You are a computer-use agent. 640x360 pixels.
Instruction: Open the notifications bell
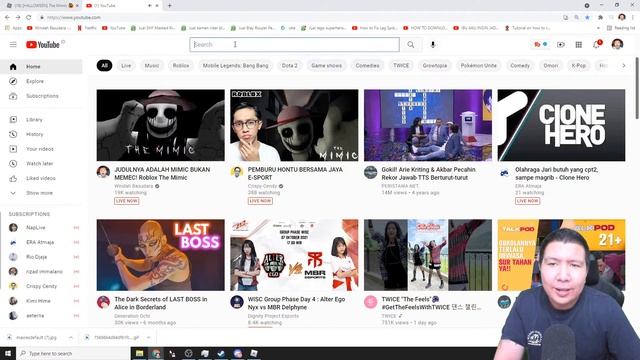(597, 44)
